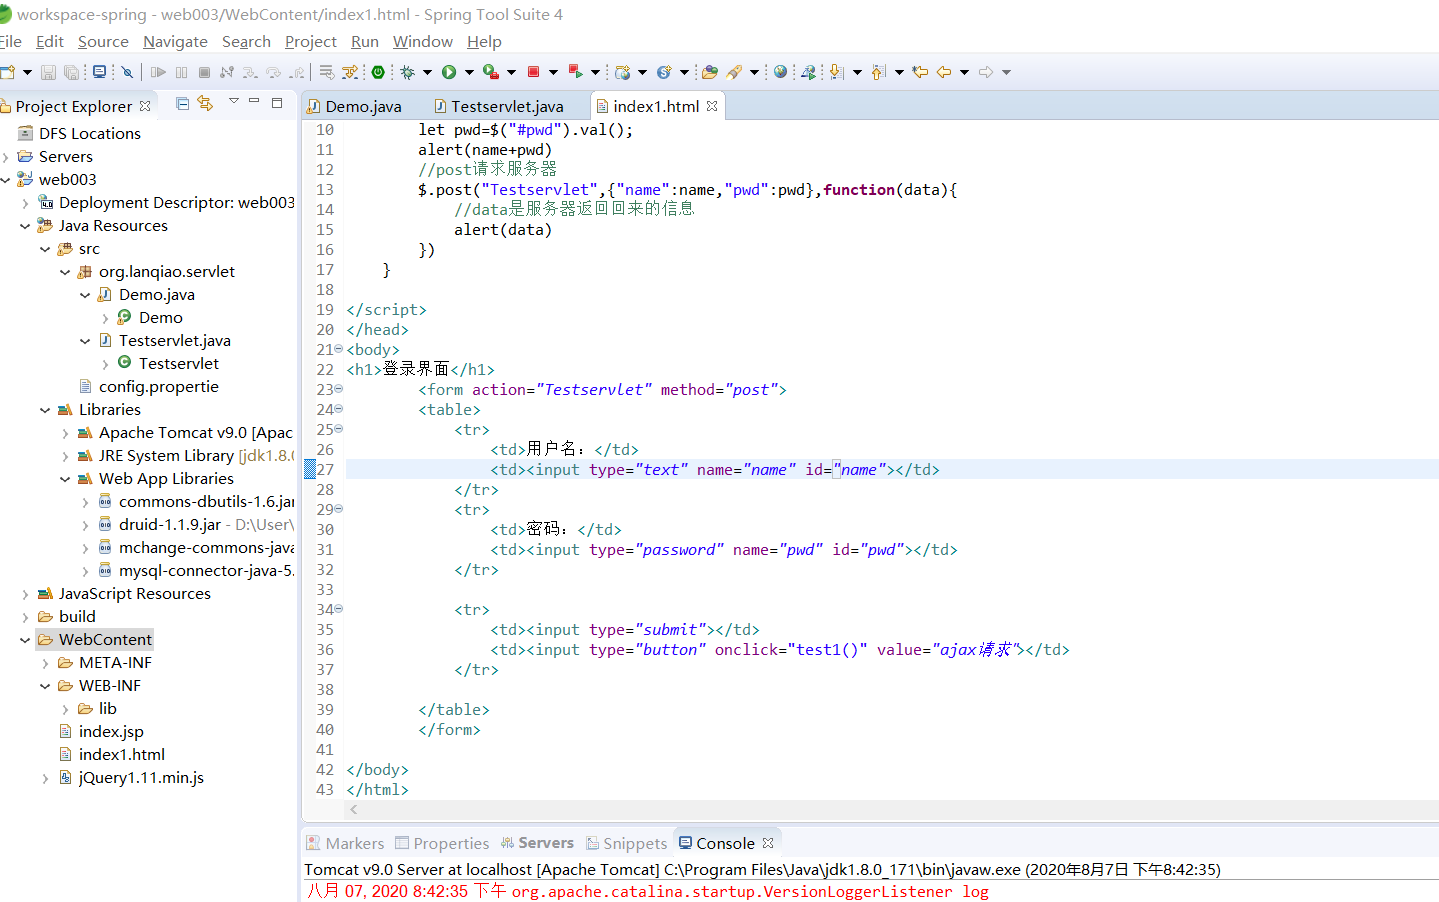This screenshot has height=902, width=1439.
Task: Click the Relaunch red-green icon
Action: click(575, 72)
